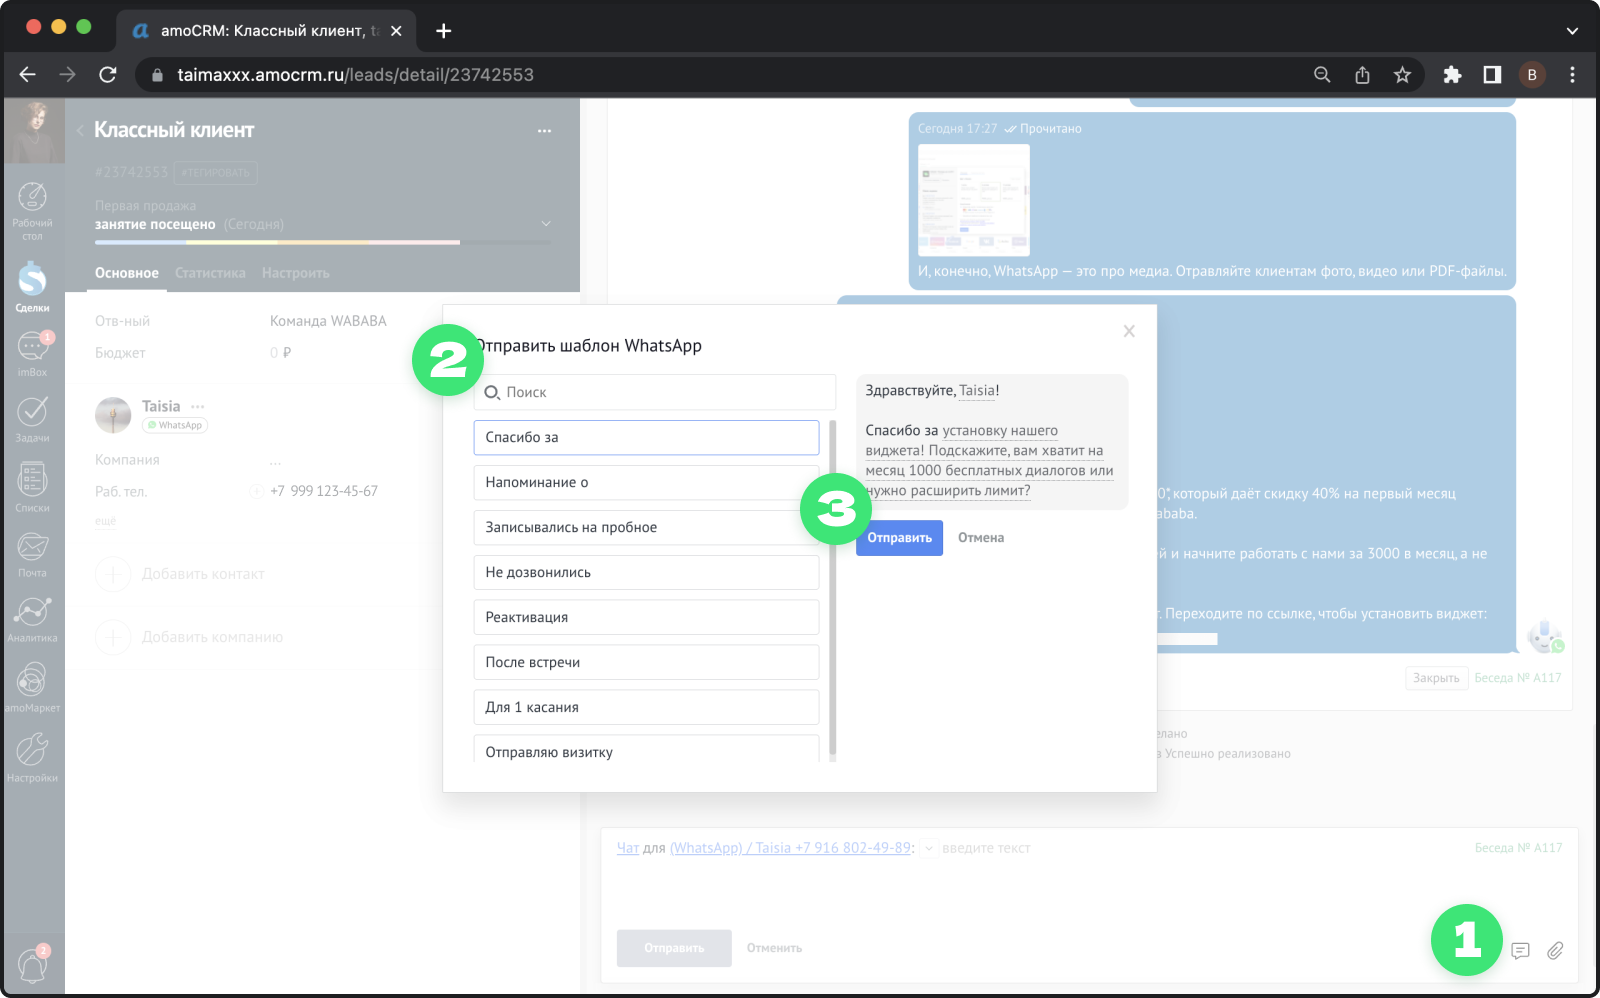Click the Закрыть conversation button
The image size is (1600, 998).
pyautogui.click(x=1436, y=678)
